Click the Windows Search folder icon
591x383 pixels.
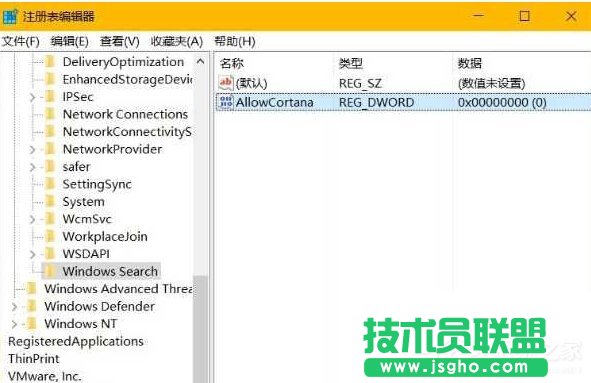50,271
